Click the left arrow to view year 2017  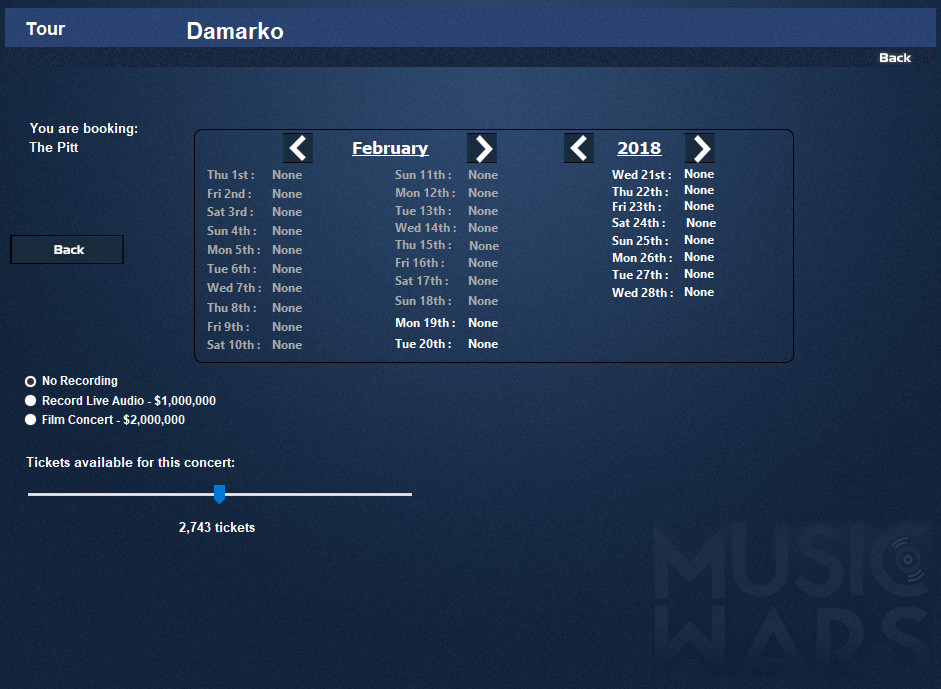578,147
